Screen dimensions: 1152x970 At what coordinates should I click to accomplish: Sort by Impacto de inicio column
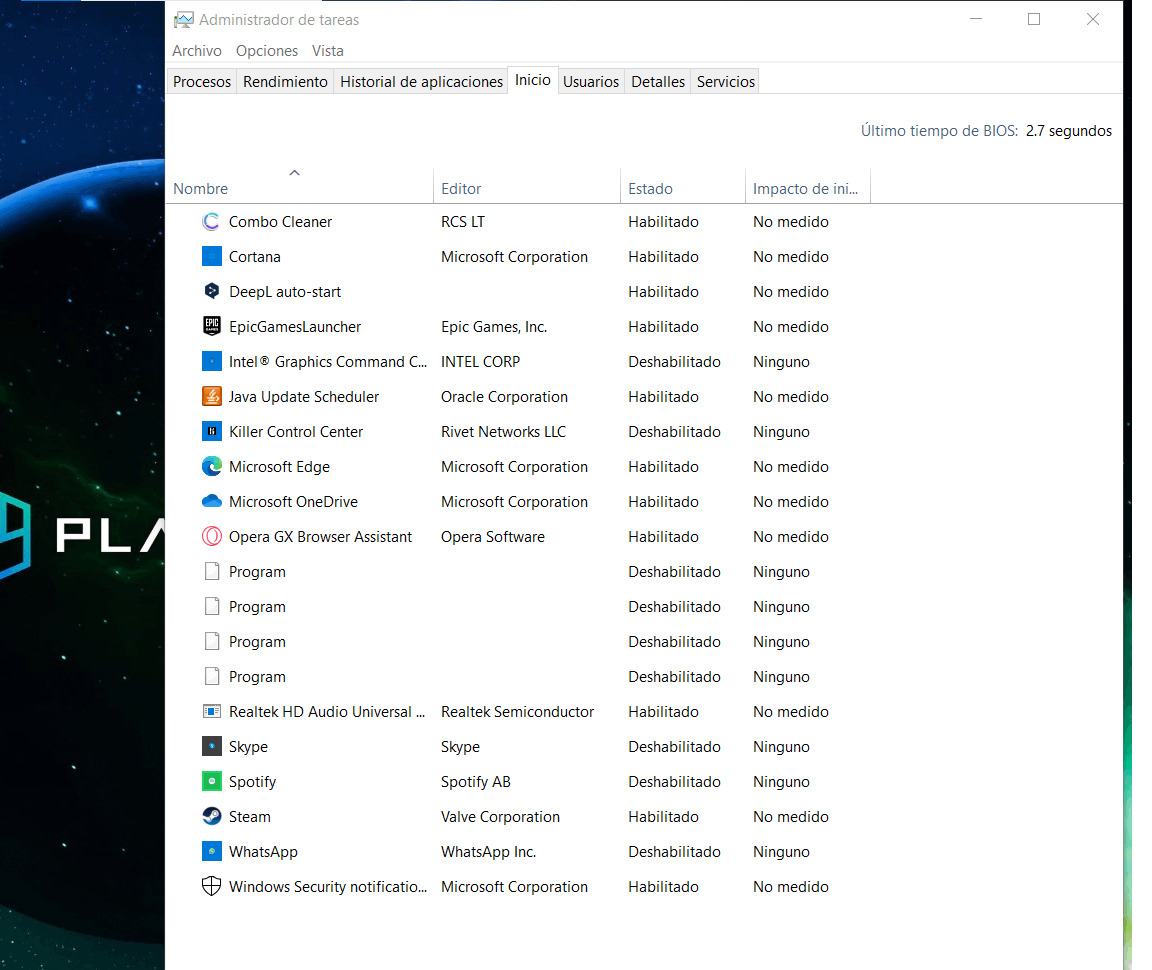pyautogui.click(x=807, y=189)
